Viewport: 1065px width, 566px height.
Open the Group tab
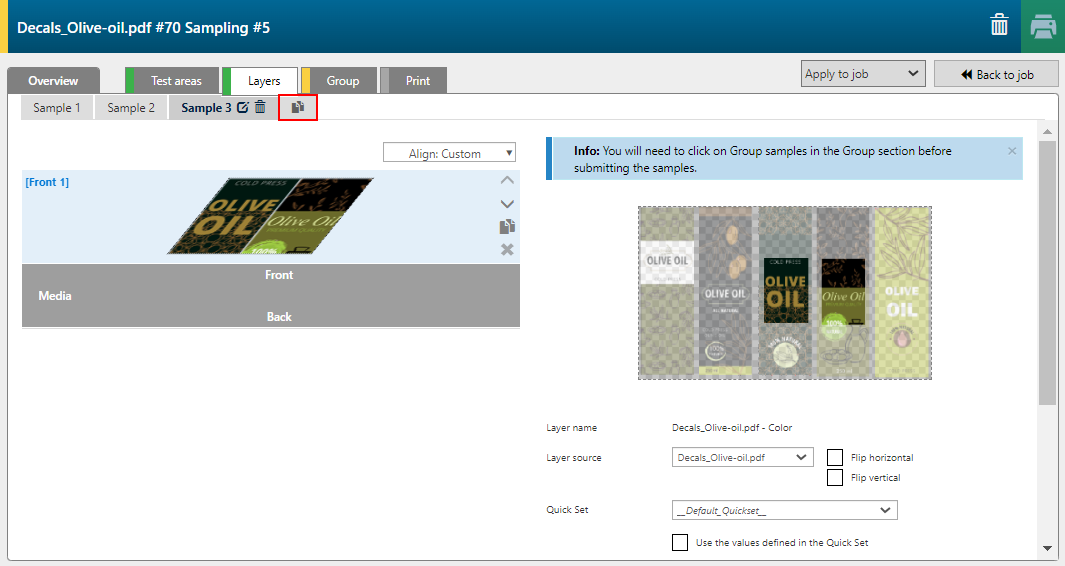point(342,81)
